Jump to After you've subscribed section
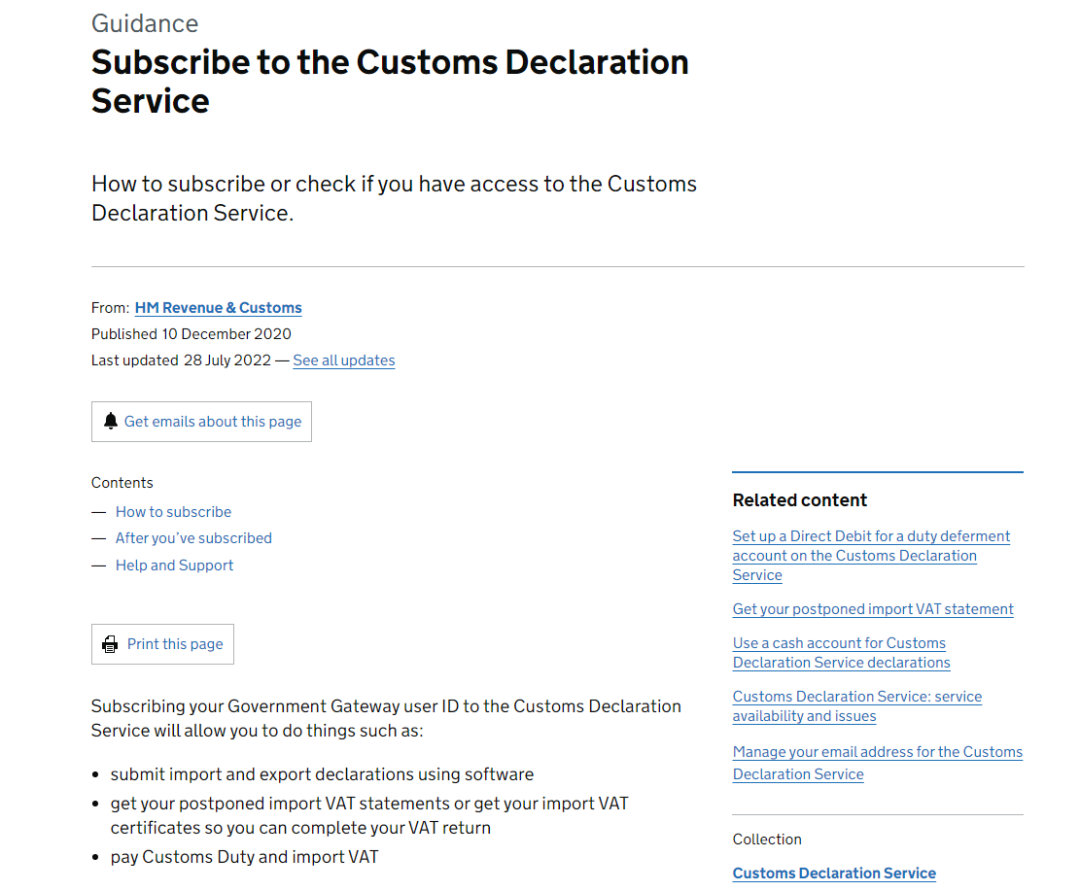This screenshot has height=891, width=1080. point(193,538)
